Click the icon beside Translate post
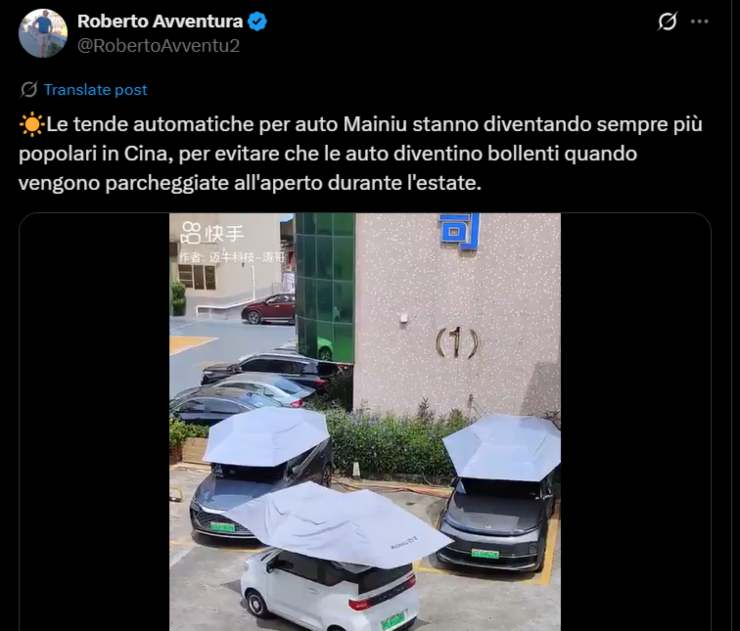The width and height of the screenshot is (740, 631). point(29,89)
